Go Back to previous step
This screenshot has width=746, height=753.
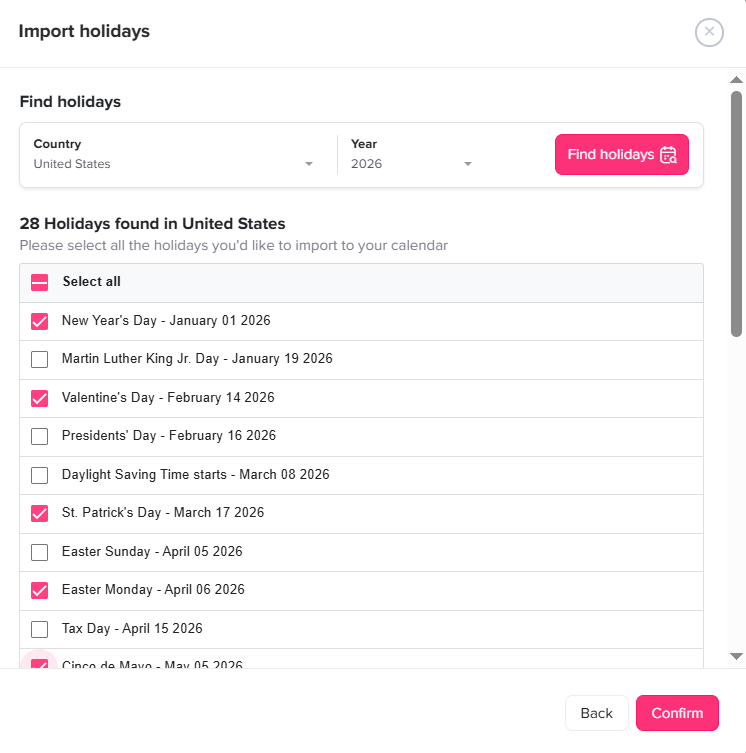tap(596, 713)
